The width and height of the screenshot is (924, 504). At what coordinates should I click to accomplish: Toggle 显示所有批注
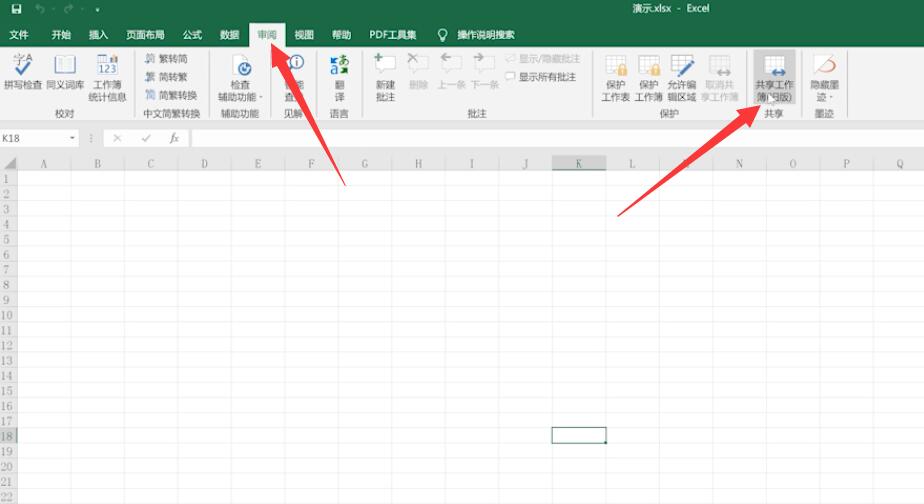540,77
